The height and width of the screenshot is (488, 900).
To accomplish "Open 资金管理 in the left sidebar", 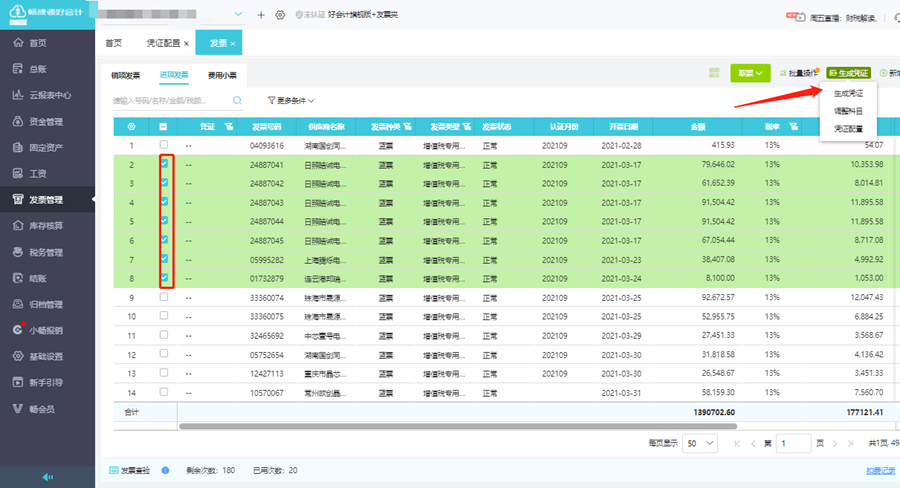I will 46,122.
